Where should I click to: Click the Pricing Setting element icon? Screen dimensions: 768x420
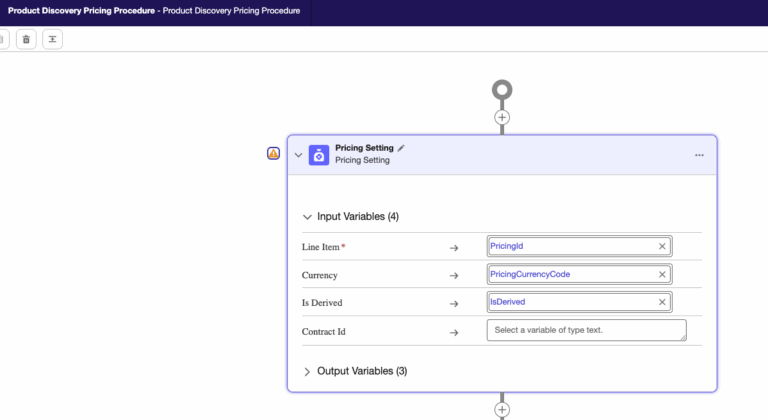(x=319, y=154)
